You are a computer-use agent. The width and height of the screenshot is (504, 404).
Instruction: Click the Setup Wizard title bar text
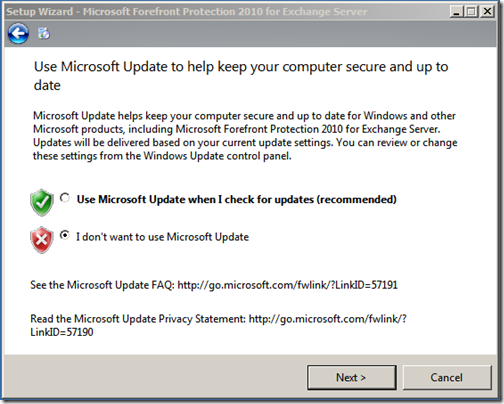(187, 12)
